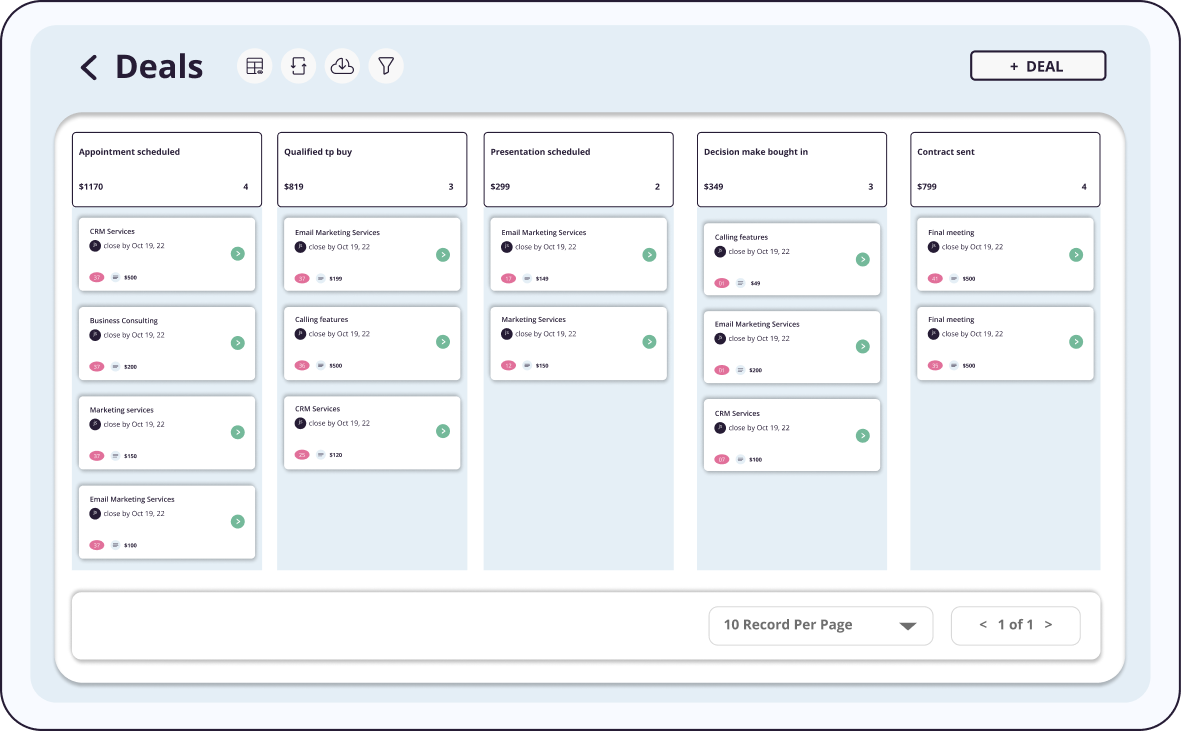Screen dimensions: 1181x731
Task: Click the CRM Services title in Qualified column
Action: click(317, 409)
